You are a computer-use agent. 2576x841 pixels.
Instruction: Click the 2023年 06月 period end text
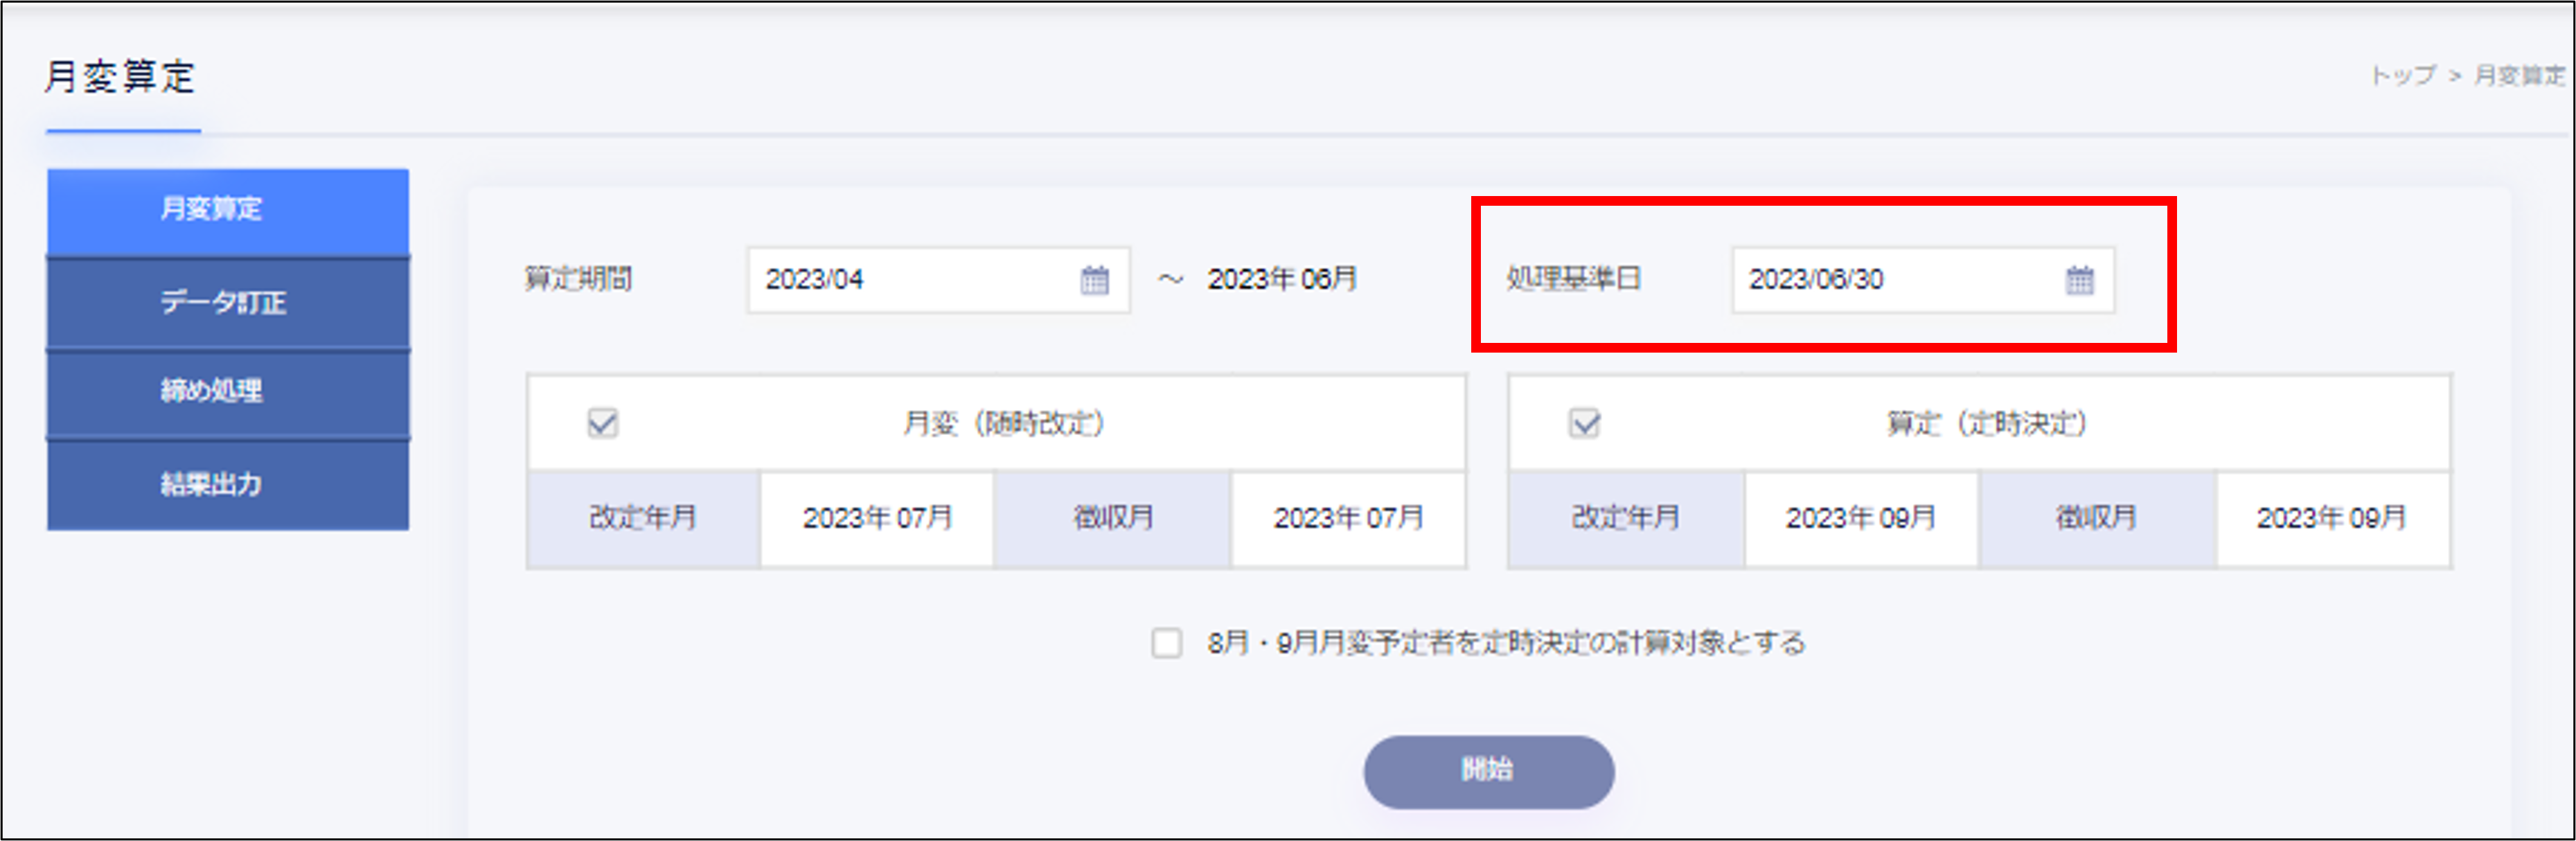point(1282,279)
